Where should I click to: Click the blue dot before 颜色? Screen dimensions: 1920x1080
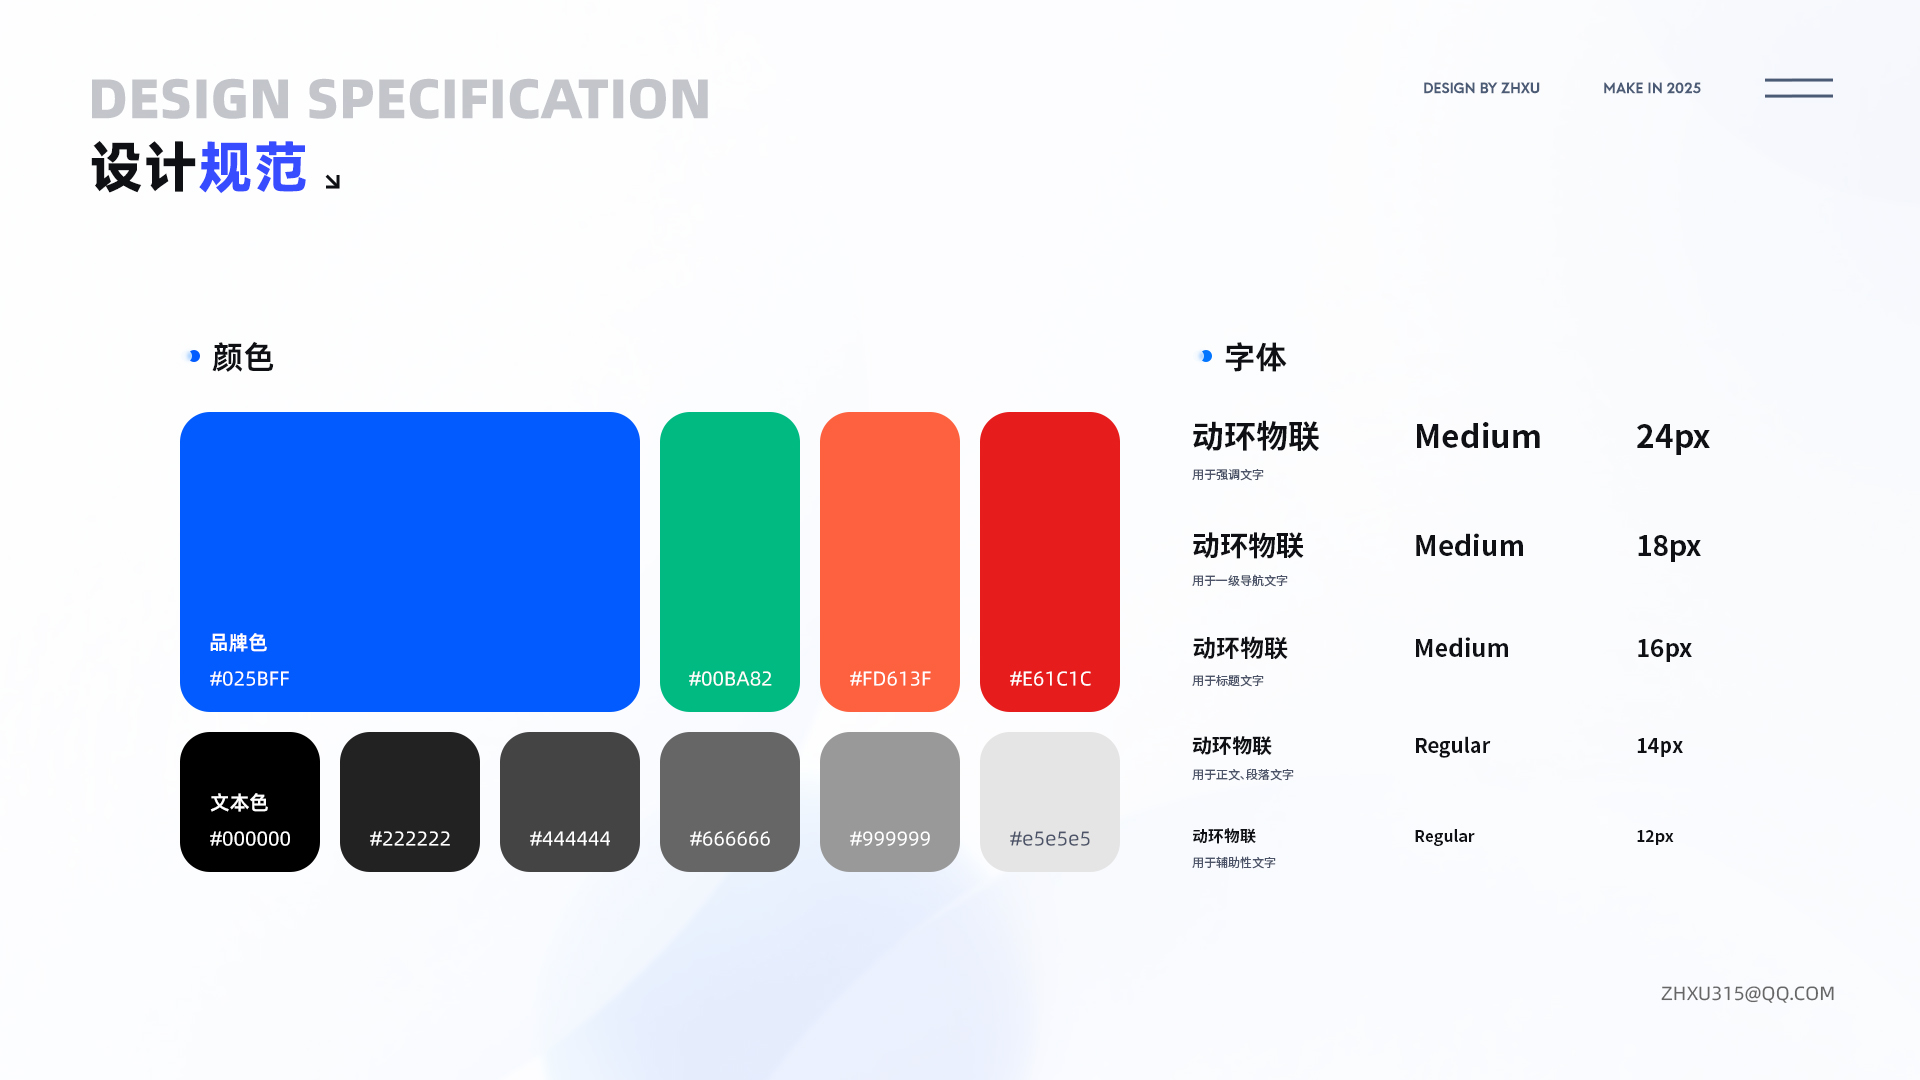194,356
